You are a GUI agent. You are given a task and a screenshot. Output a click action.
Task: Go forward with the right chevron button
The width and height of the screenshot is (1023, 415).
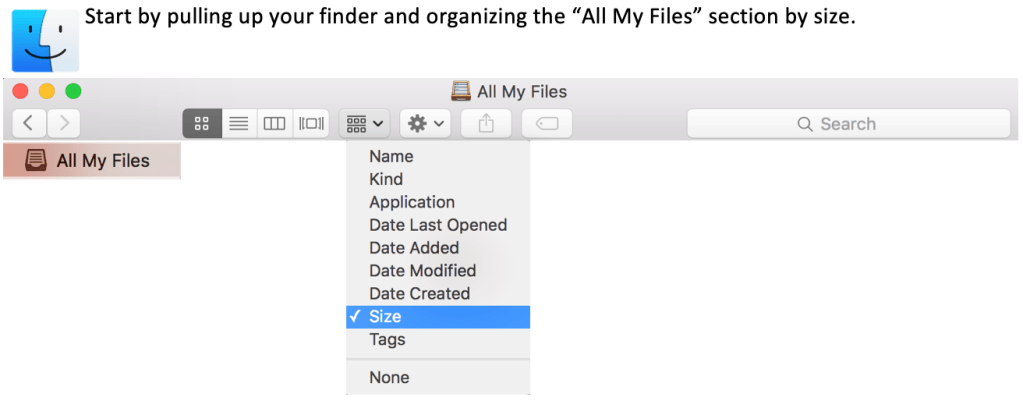pyautogui.click(x=64, y=124)
